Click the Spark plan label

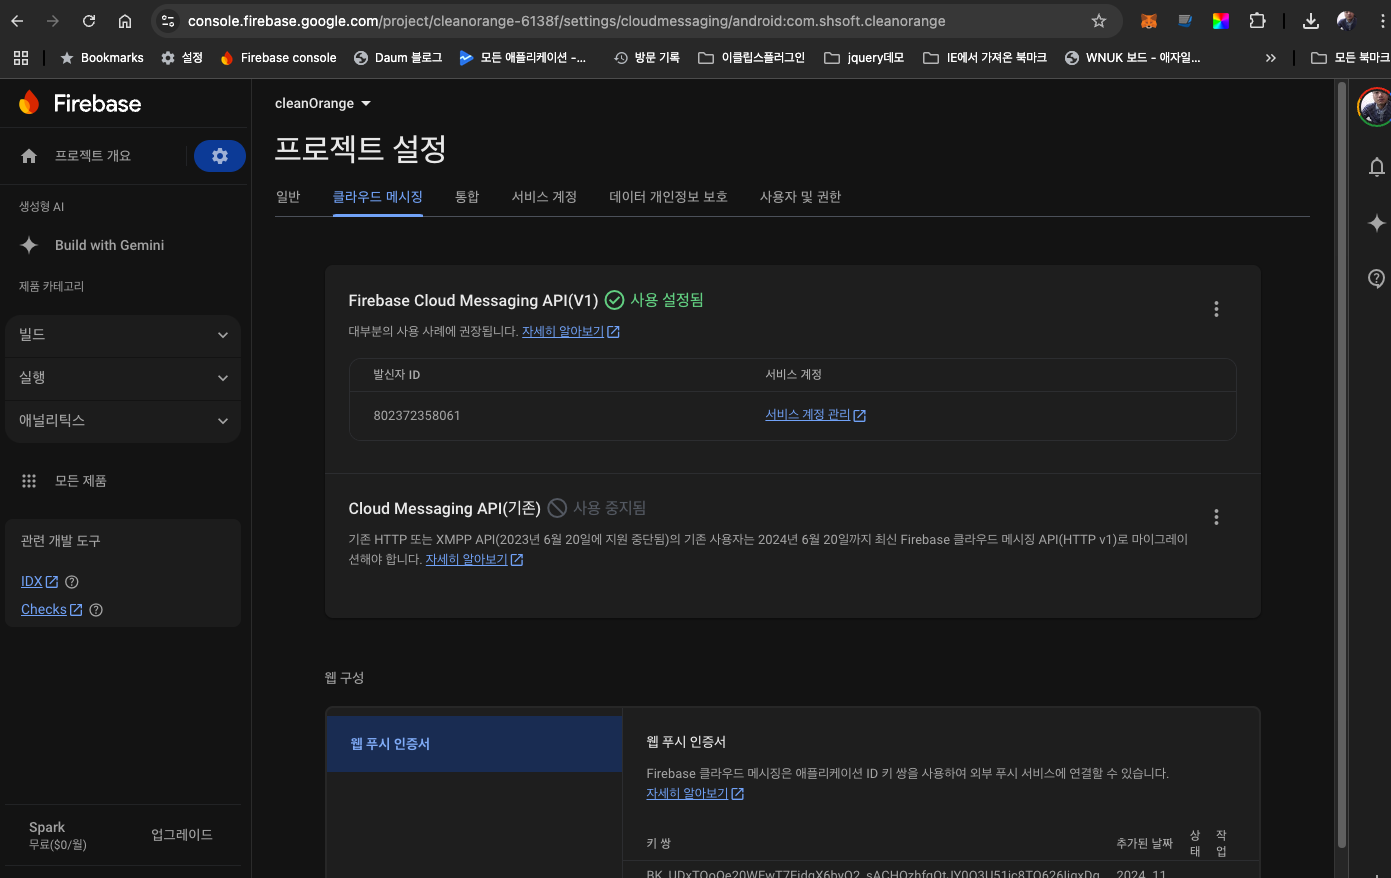[x=47, y=827]
